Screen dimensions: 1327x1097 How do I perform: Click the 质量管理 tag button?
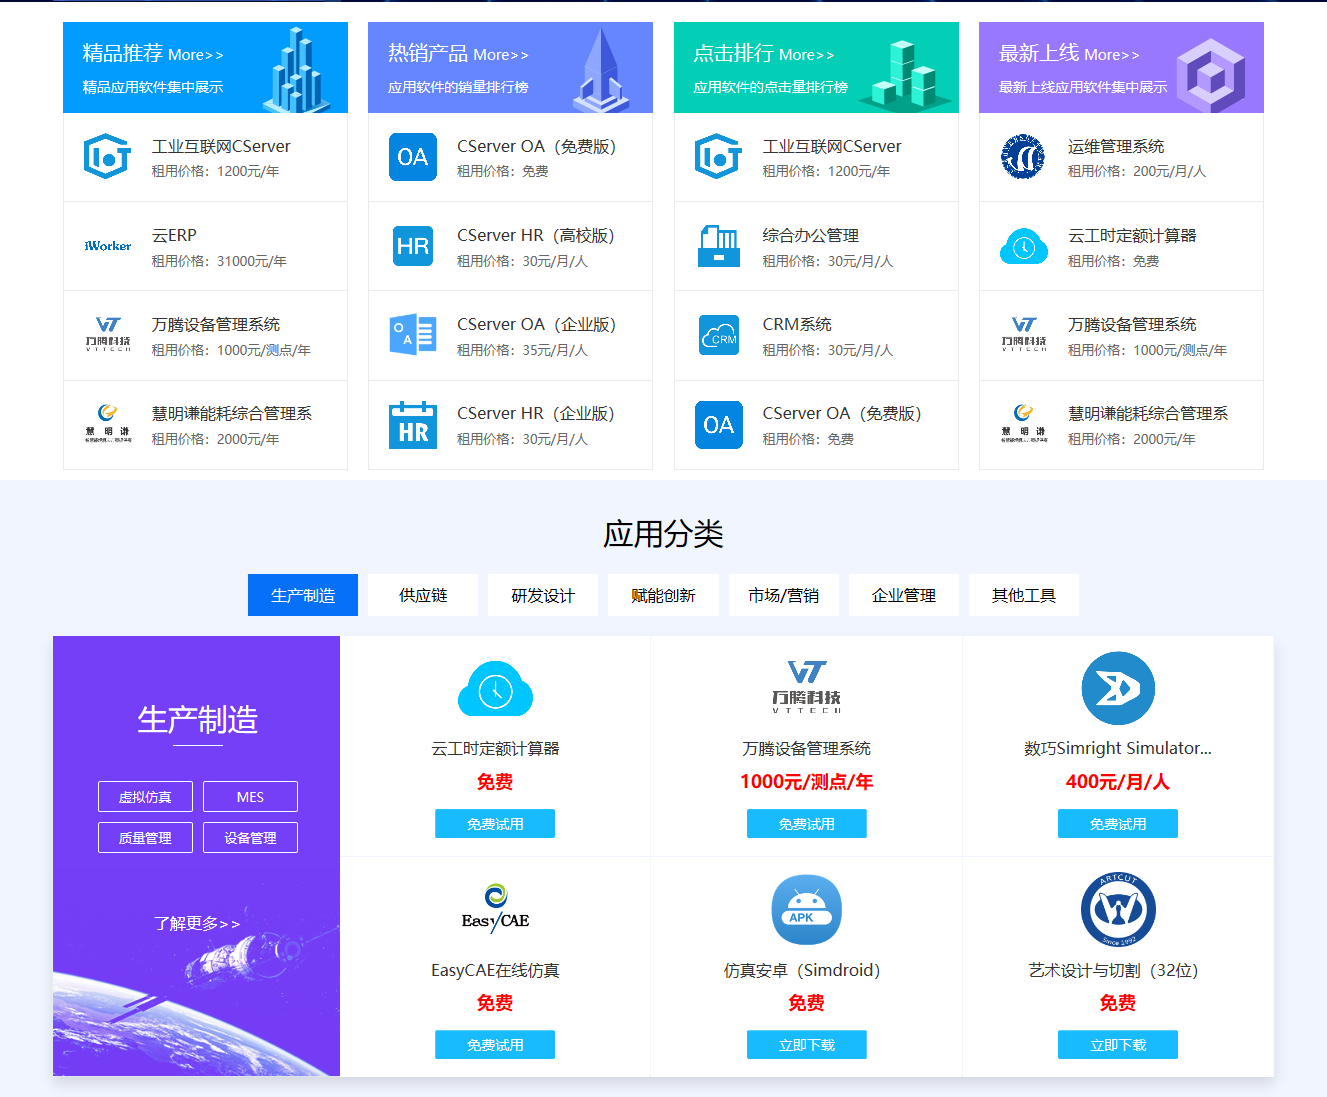(x=145, y=838)
